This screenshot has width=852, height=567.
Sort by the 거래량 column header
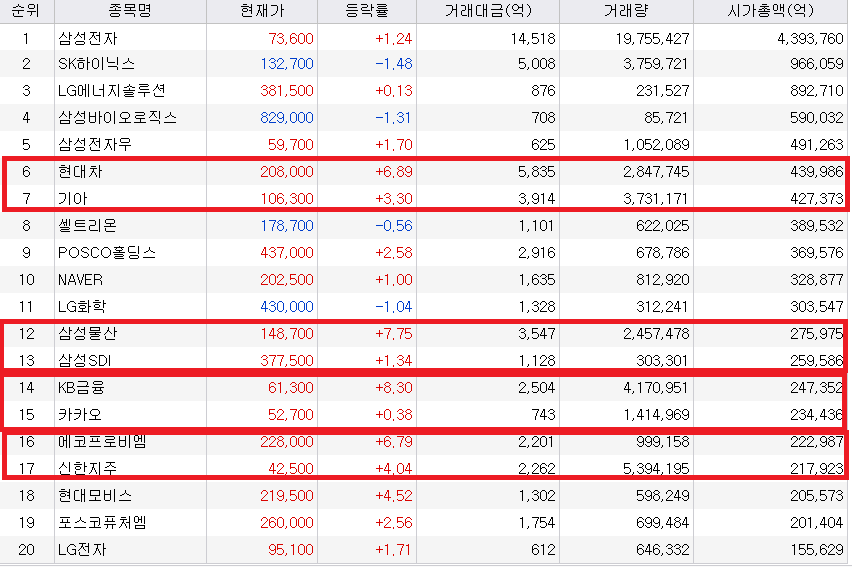(x=627, y=10)
